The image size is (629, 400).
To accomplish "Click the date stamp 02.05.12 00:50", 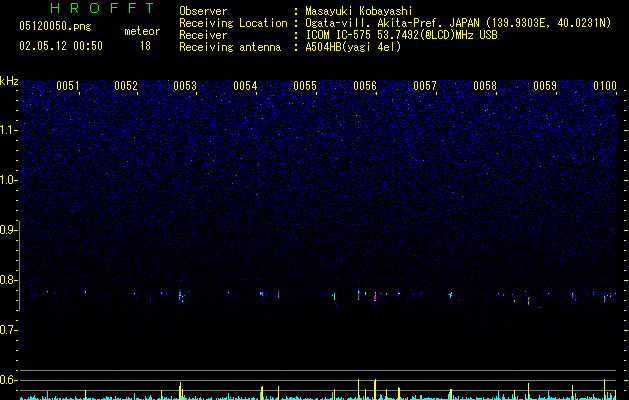I will pos(61,46).
